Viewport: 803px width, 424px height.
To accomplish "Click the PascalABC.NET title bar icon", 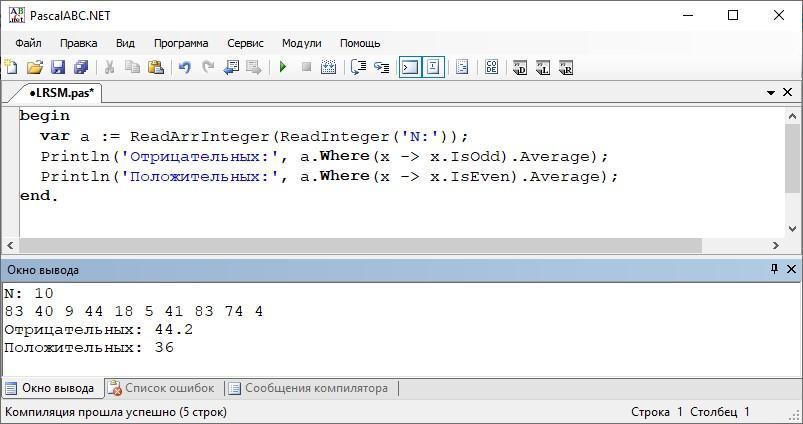I will [x=16, y=14].
